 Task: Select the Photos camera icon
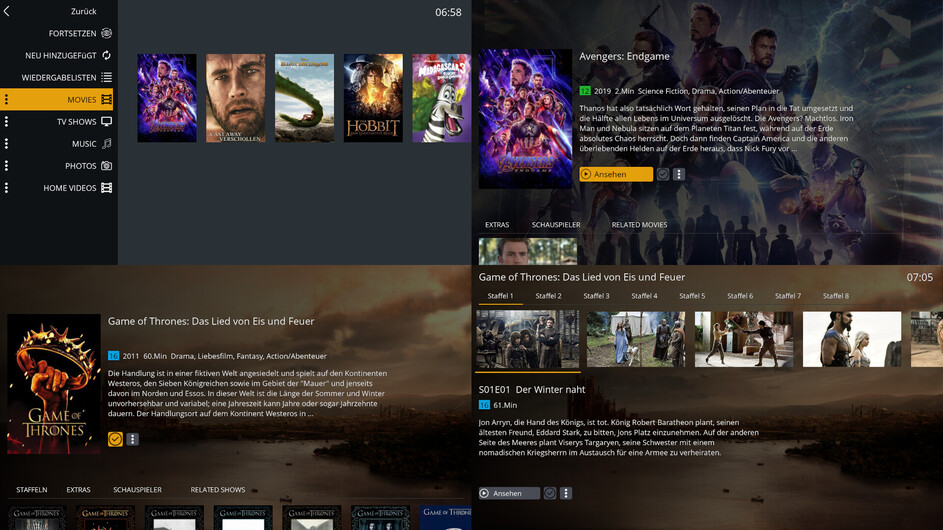click(106, 165)
